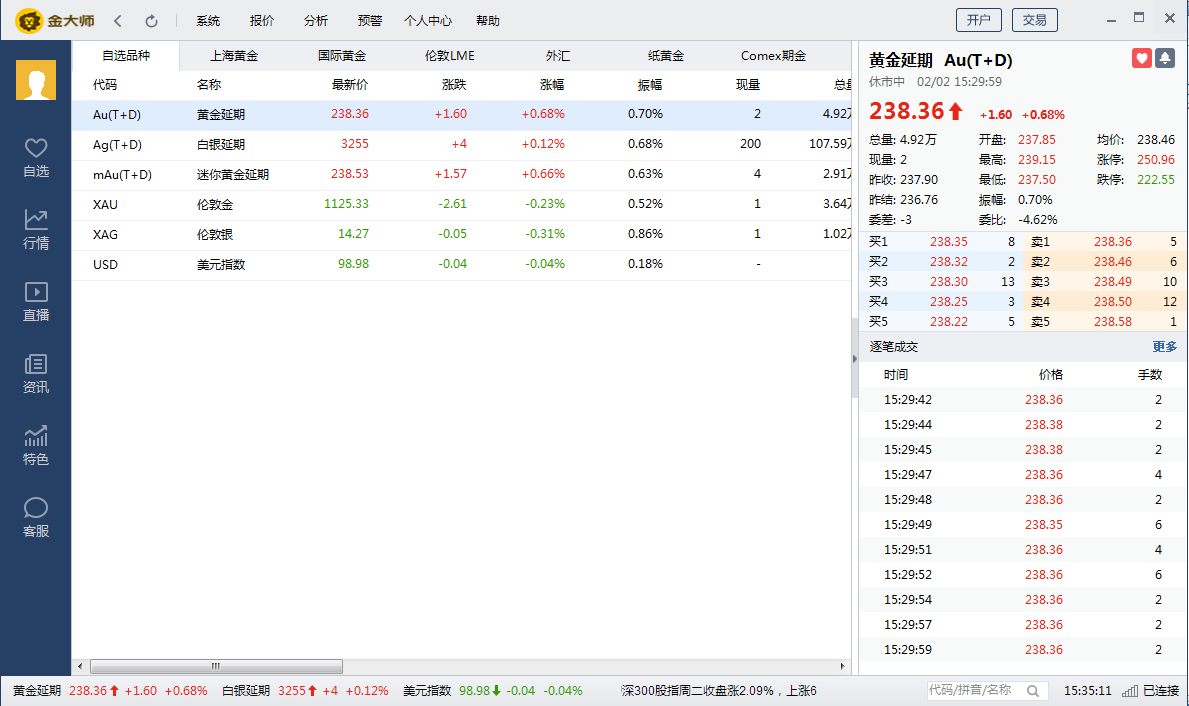1189x706 pixels.
Task: Click the 涨停 limit-up value 250.96
Action: (x=1156, y=160)
